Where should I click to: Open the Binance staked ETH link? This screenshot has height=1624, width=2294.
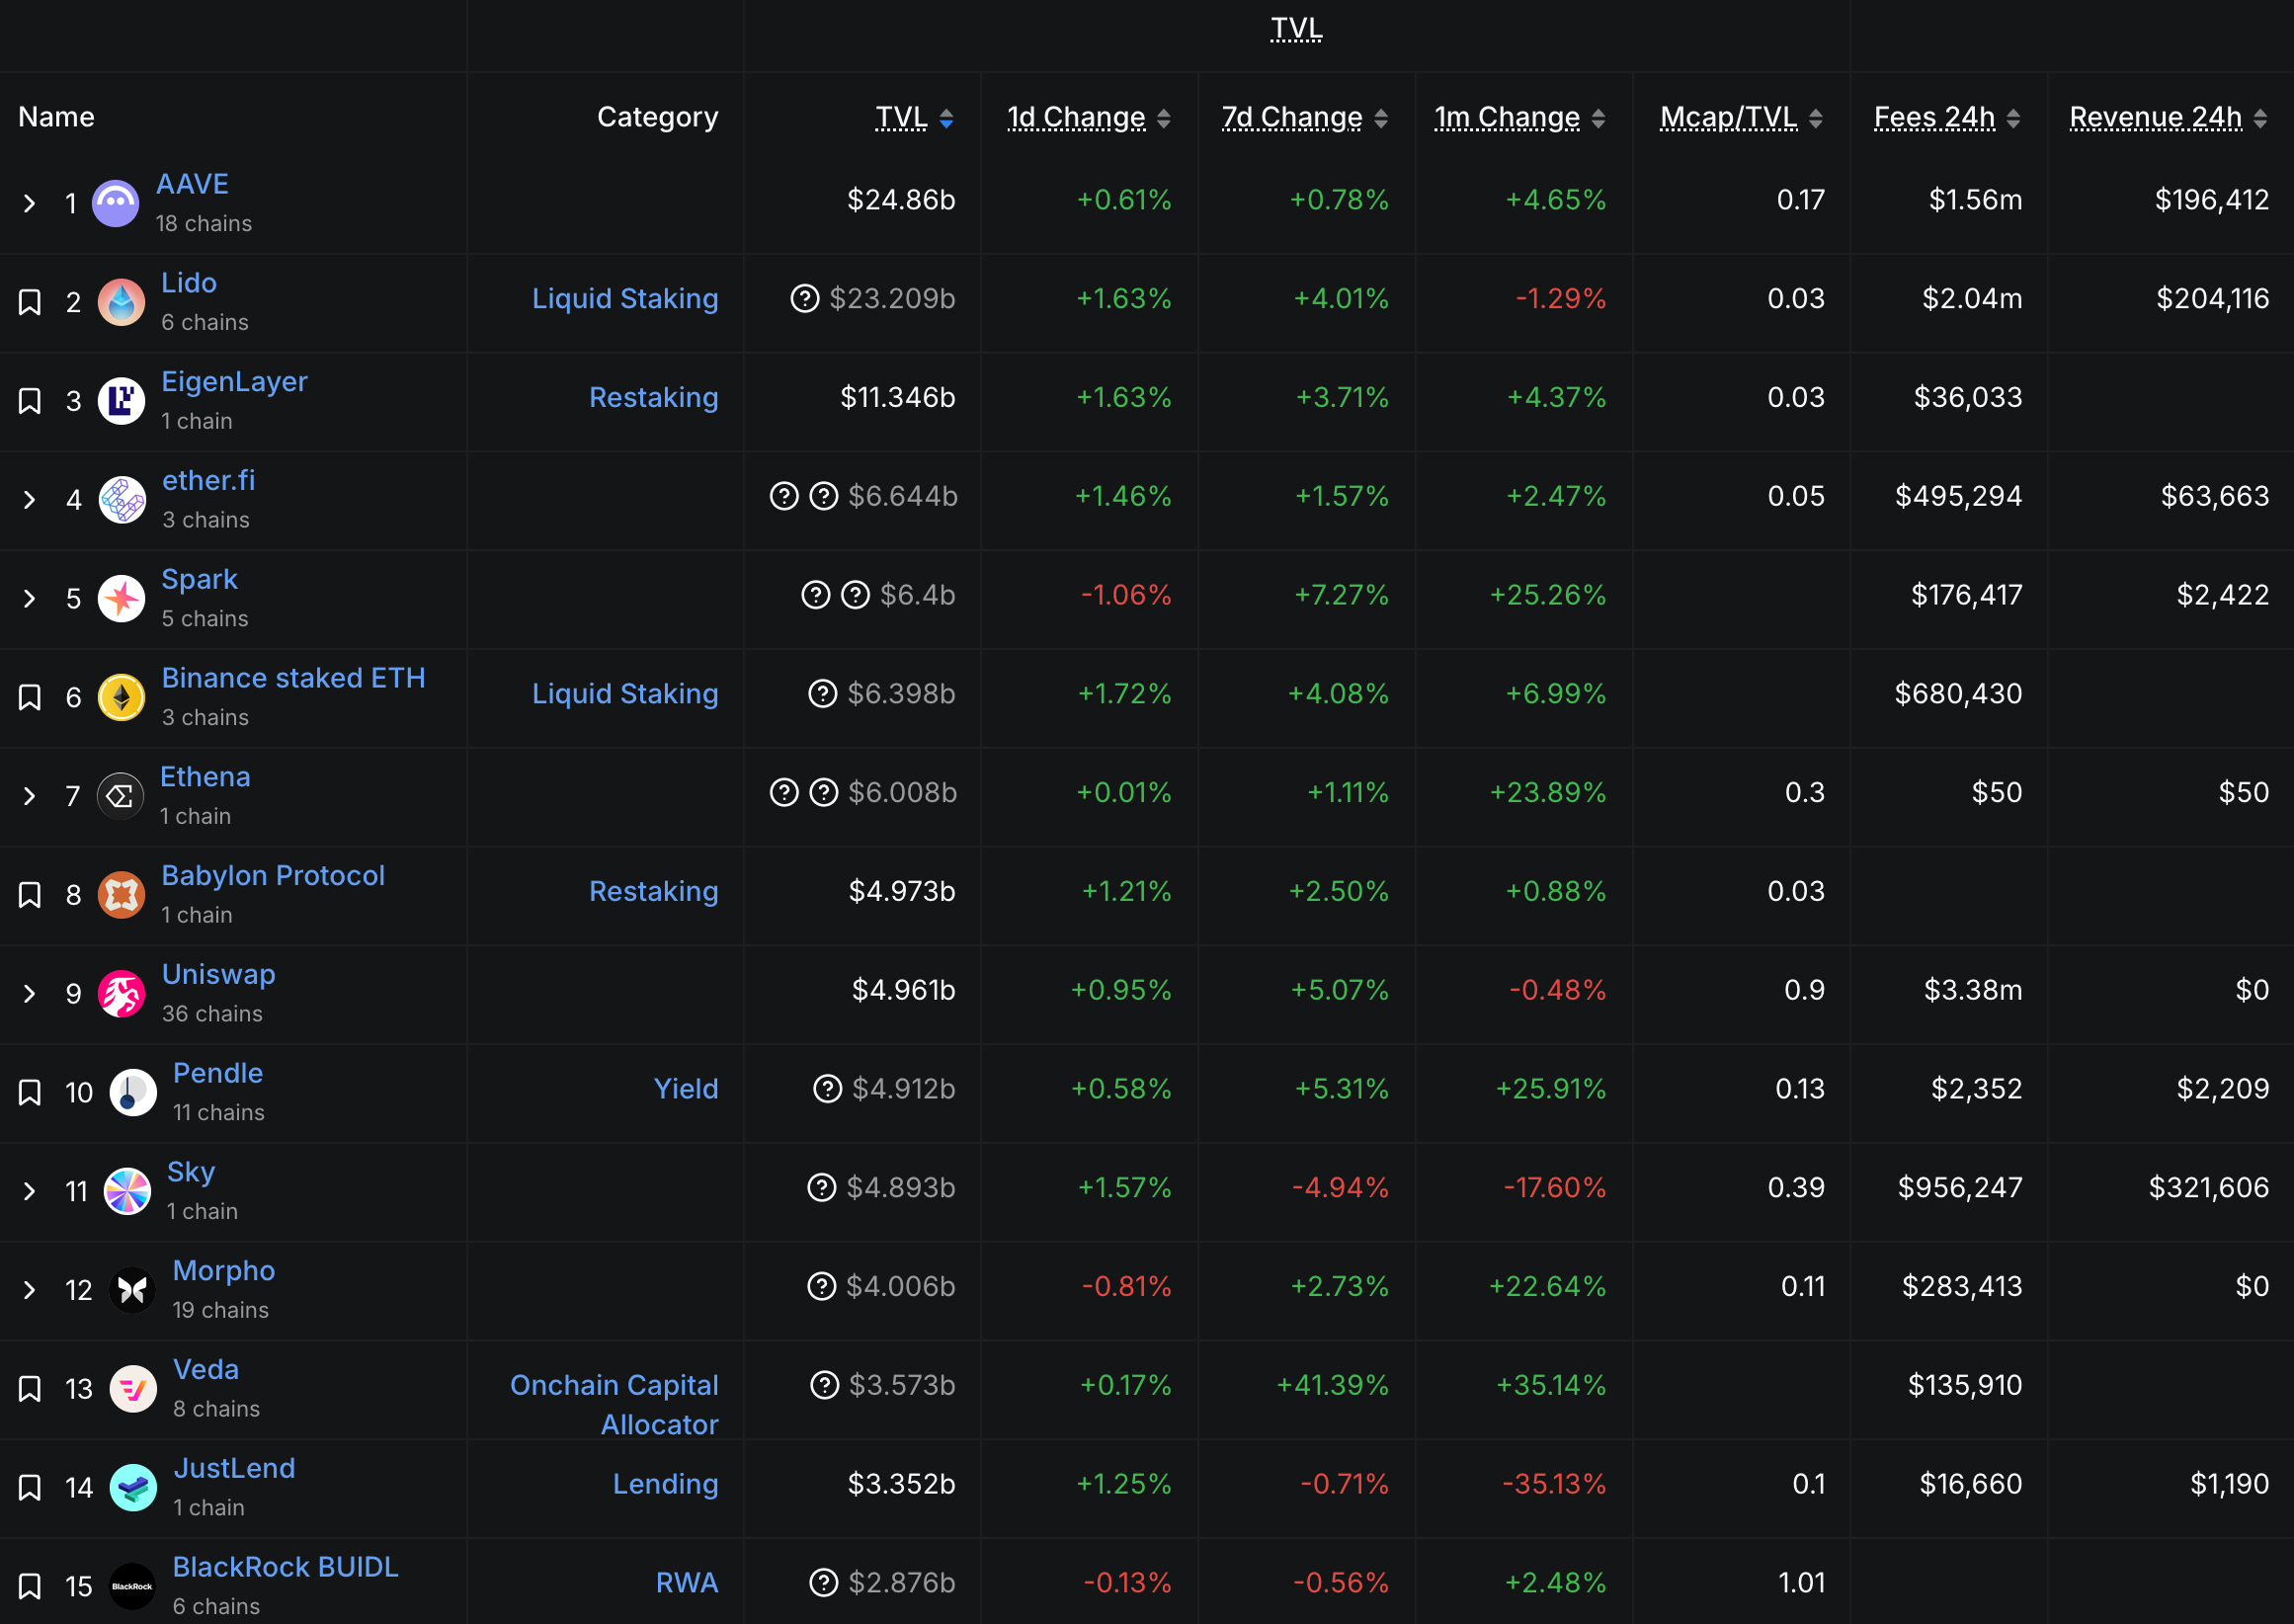293,678
